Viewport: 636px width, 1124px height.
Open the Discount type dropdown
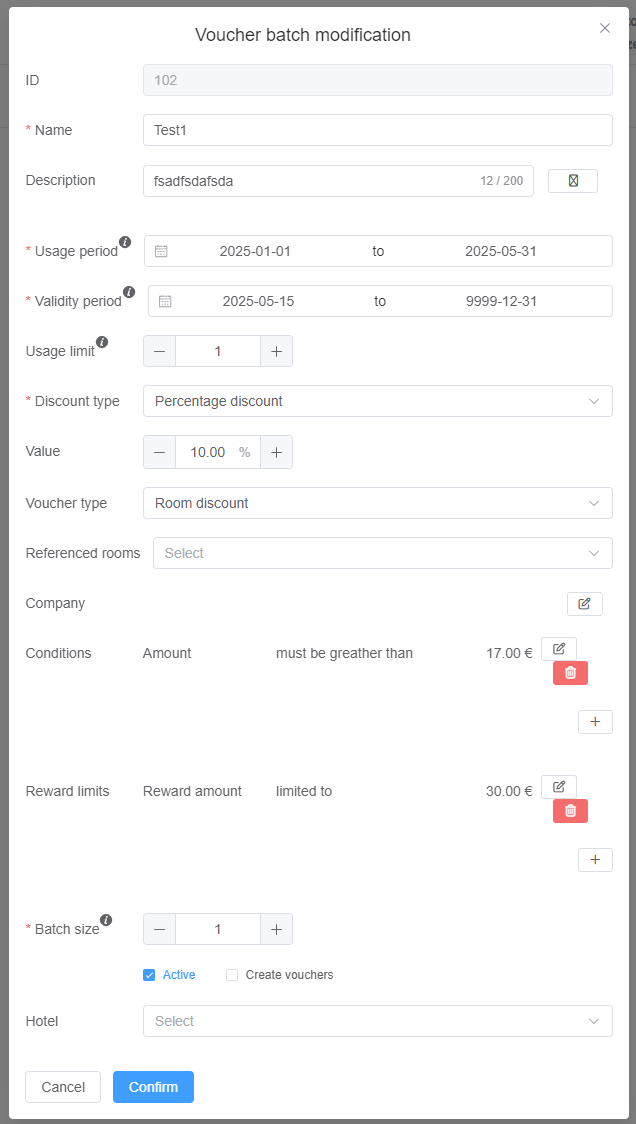377,401
